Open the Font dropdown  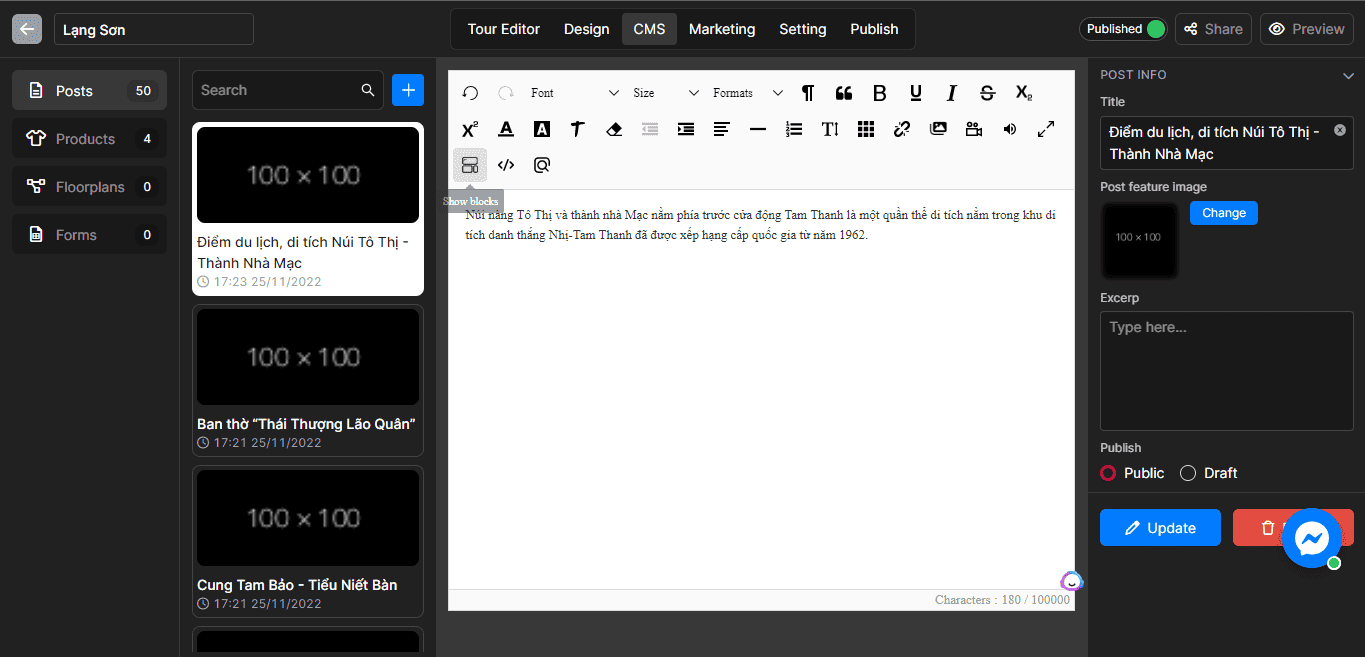coord(575,93)
